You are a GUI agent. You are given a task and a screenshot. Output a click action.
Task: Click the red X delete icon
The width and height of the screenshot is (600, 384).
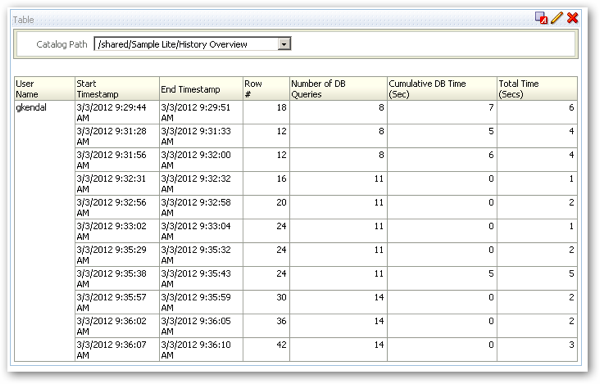tap(572, 18)
